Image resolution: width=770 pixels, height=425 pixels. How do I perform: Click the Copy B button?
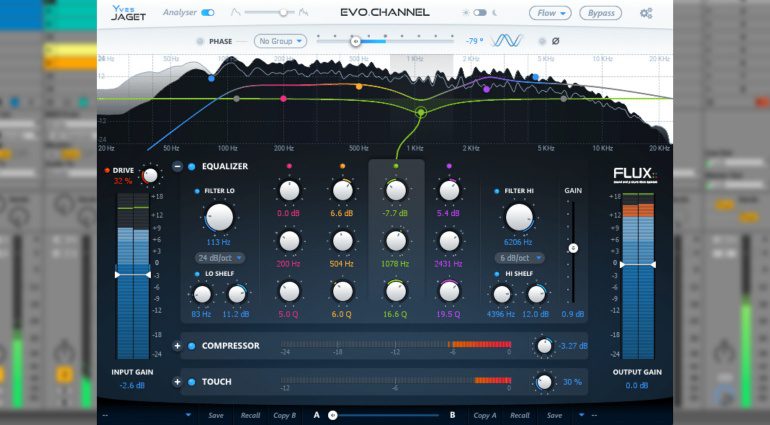point(284,414)
